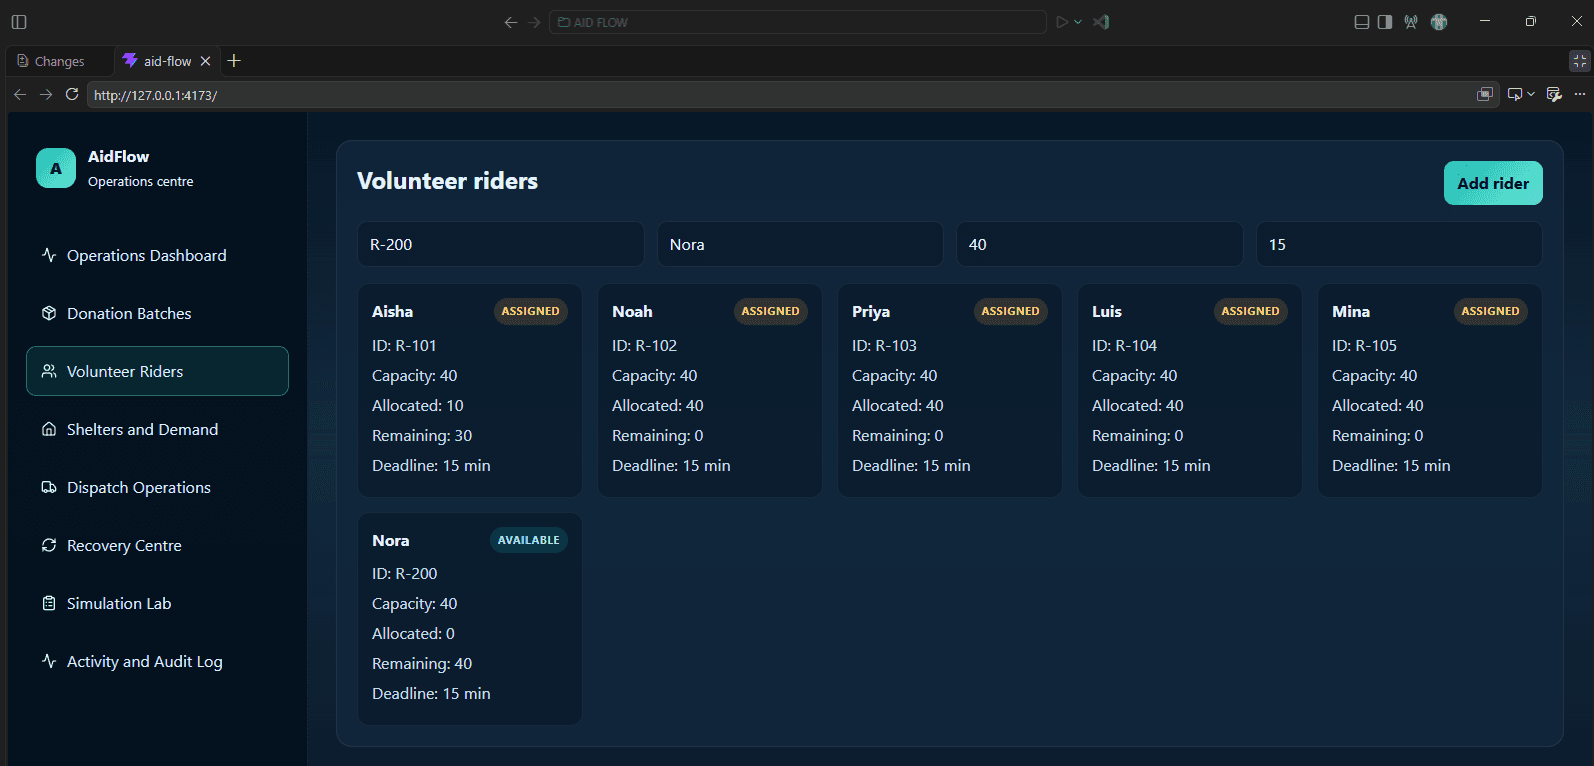Screen dimensions: 1594x766
Task: Click the title-bar navigate back arrow
Action: coord(511,22)
